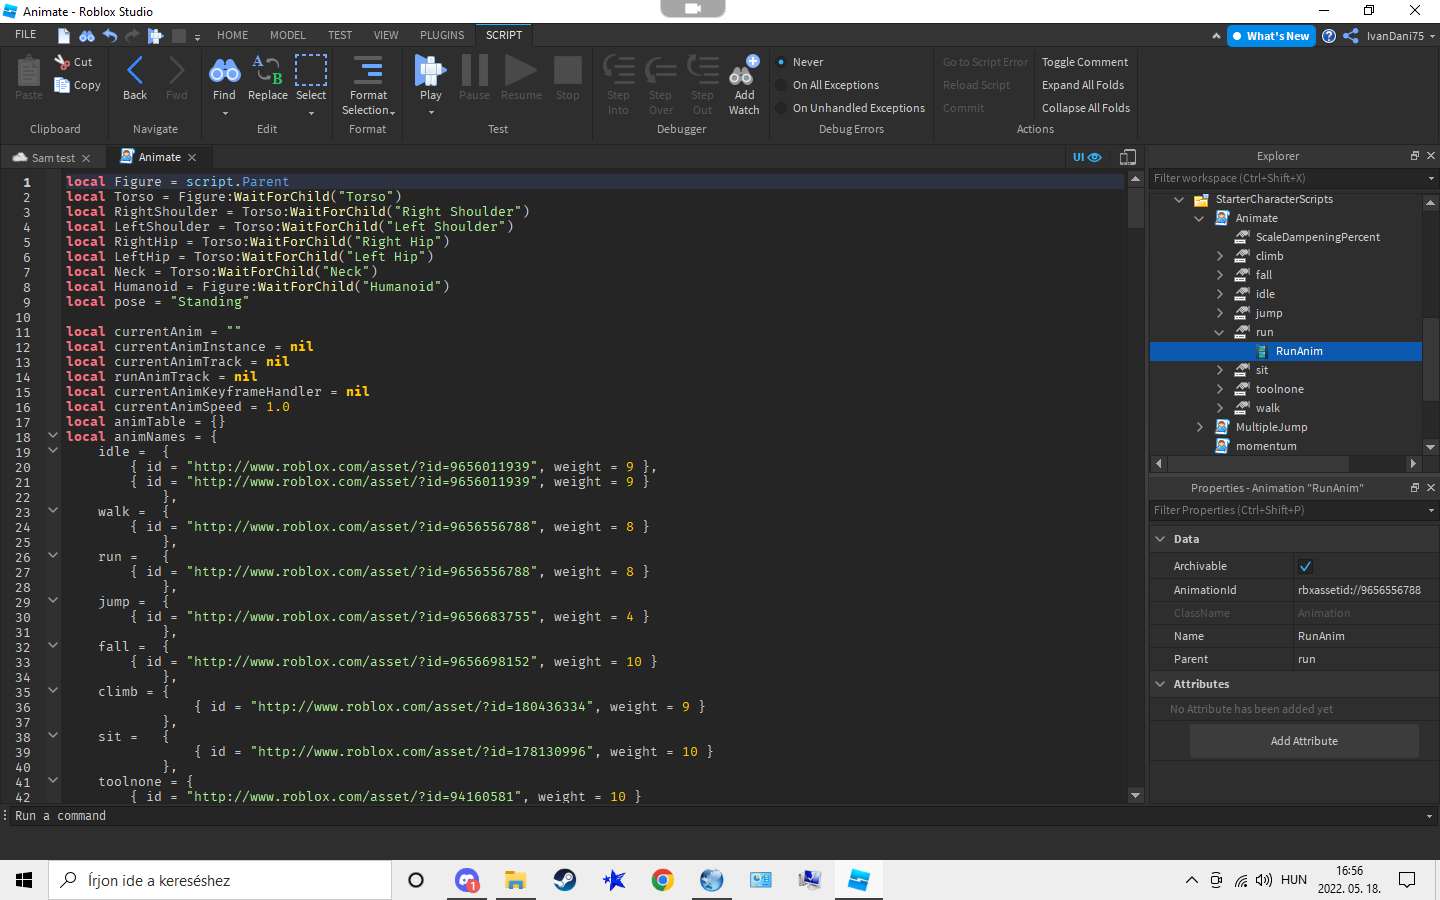The image size is (1440, 900).
Task: Click the Find binoculars icon
Action: (x=224, y=72)
